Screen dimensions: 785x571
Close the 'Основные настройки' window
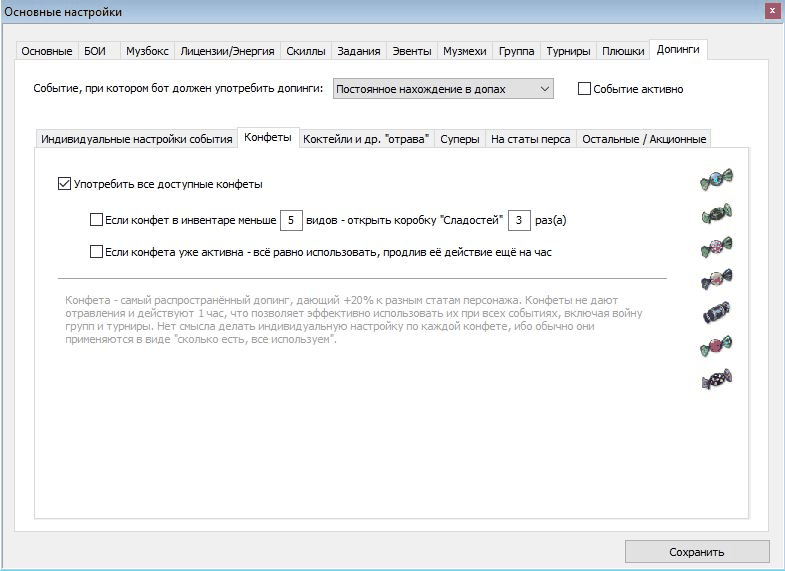coord(772,11)
